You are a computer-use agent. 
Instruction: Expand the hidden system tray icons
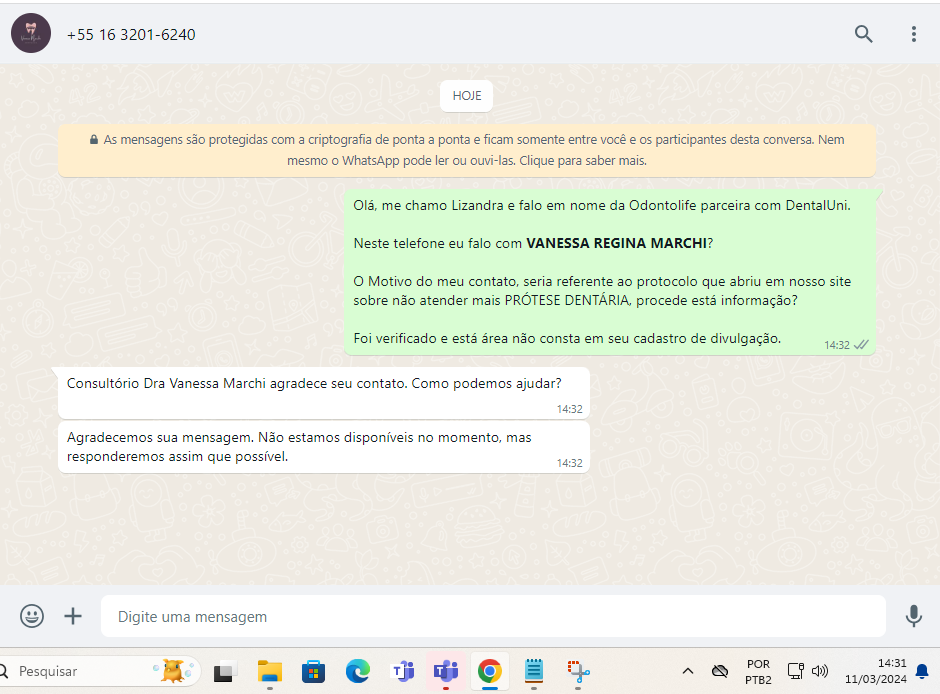coord(688,671)
